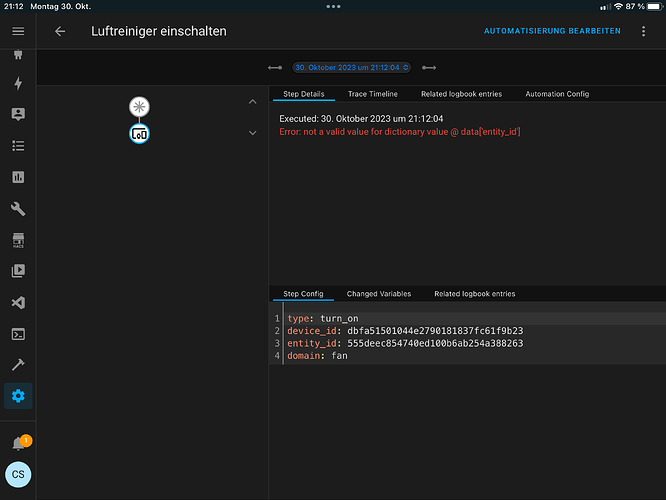This screenshot has width=666, height=500.
Task: Open lower Related logbook entries tab
Action: click(x=474, y=294)
